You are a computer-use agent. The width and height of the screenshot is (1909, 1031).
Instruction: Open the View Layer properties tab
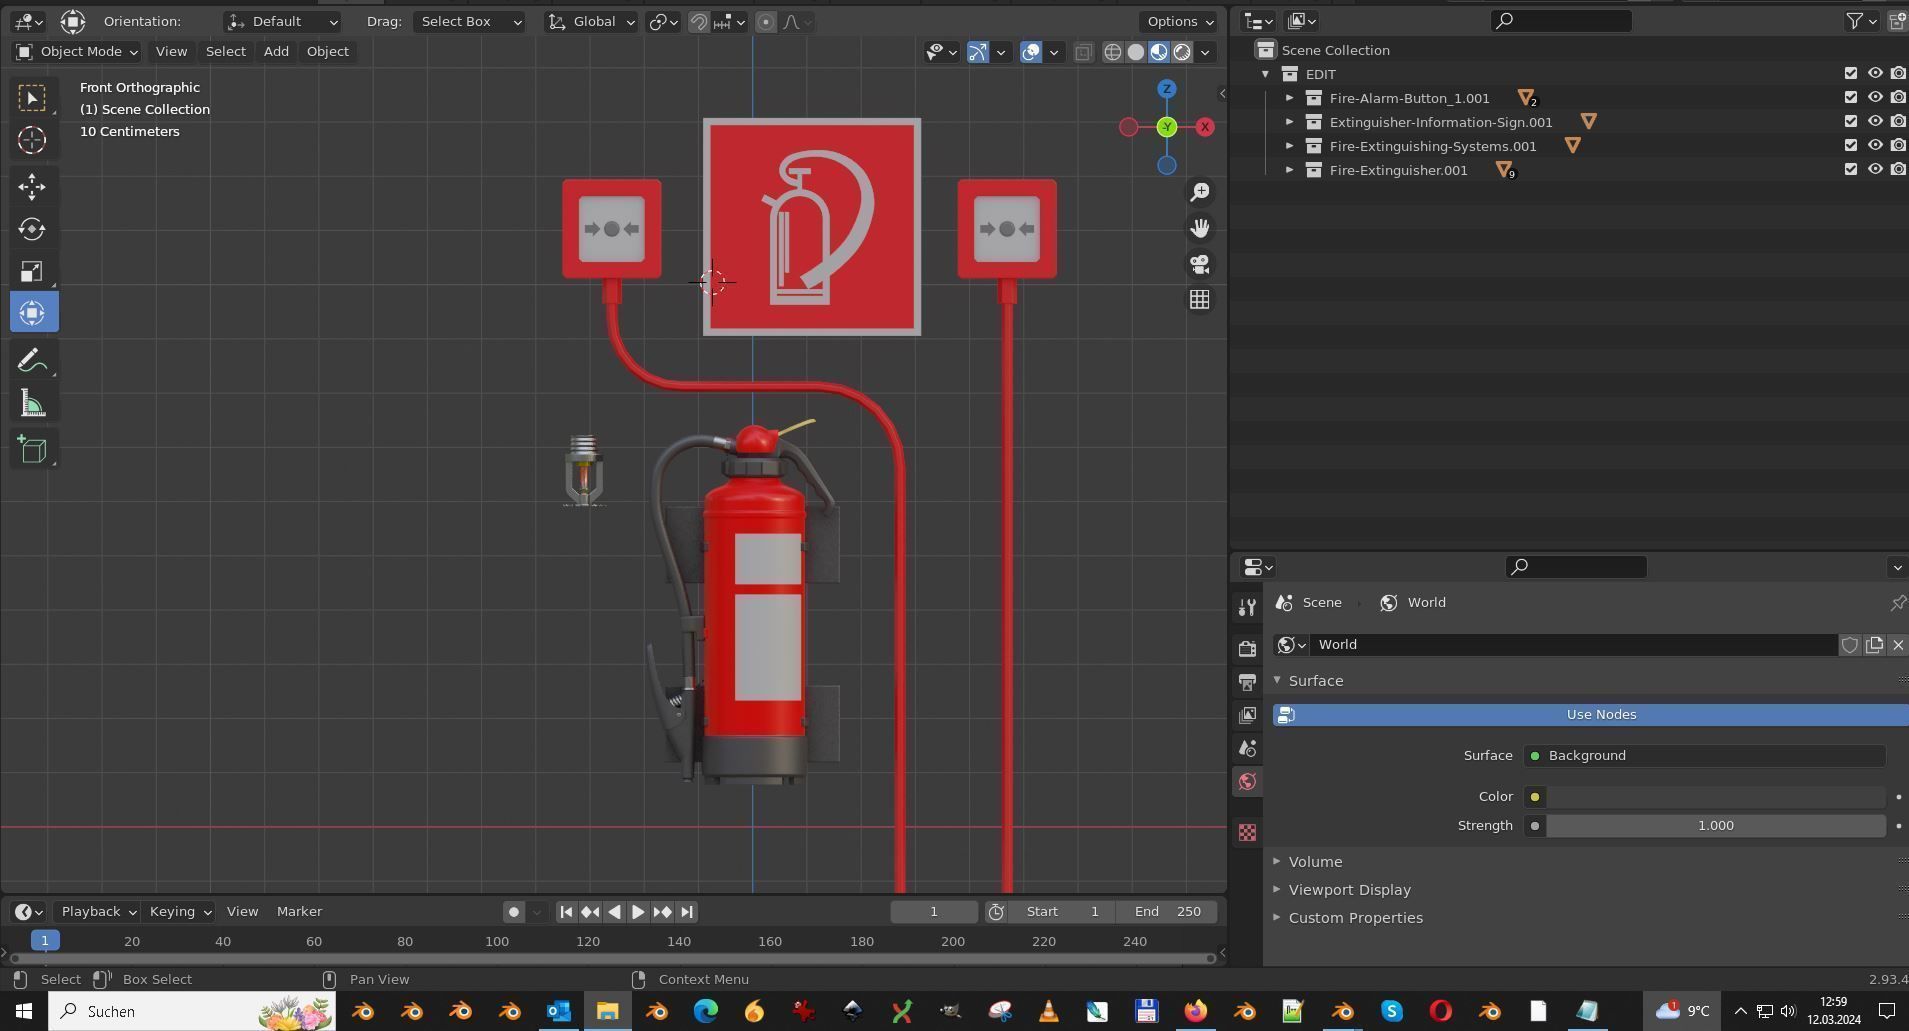[x=1247, y=715]
